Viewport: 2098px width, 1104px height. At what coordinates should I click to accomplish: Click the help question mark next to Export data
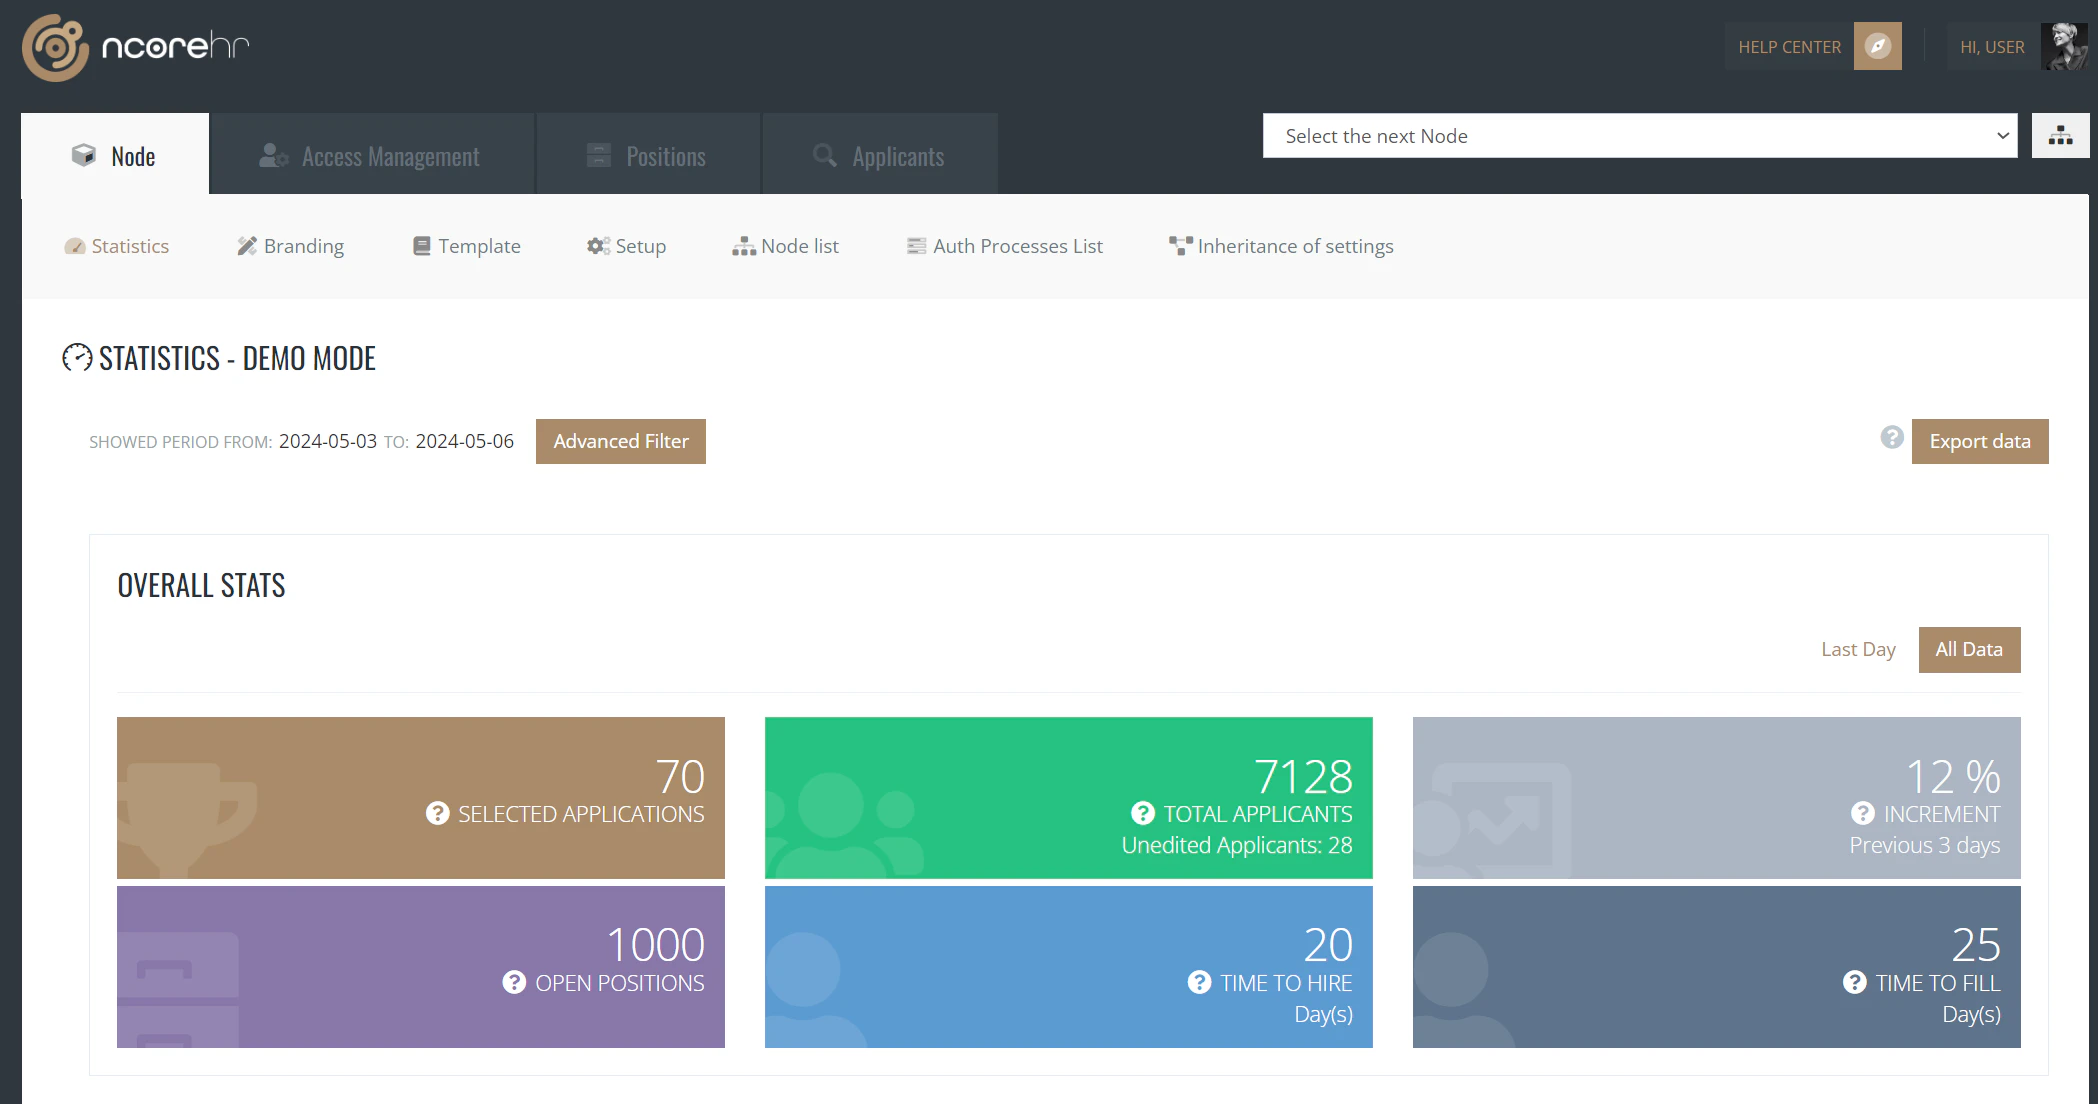click(1891, 438)
